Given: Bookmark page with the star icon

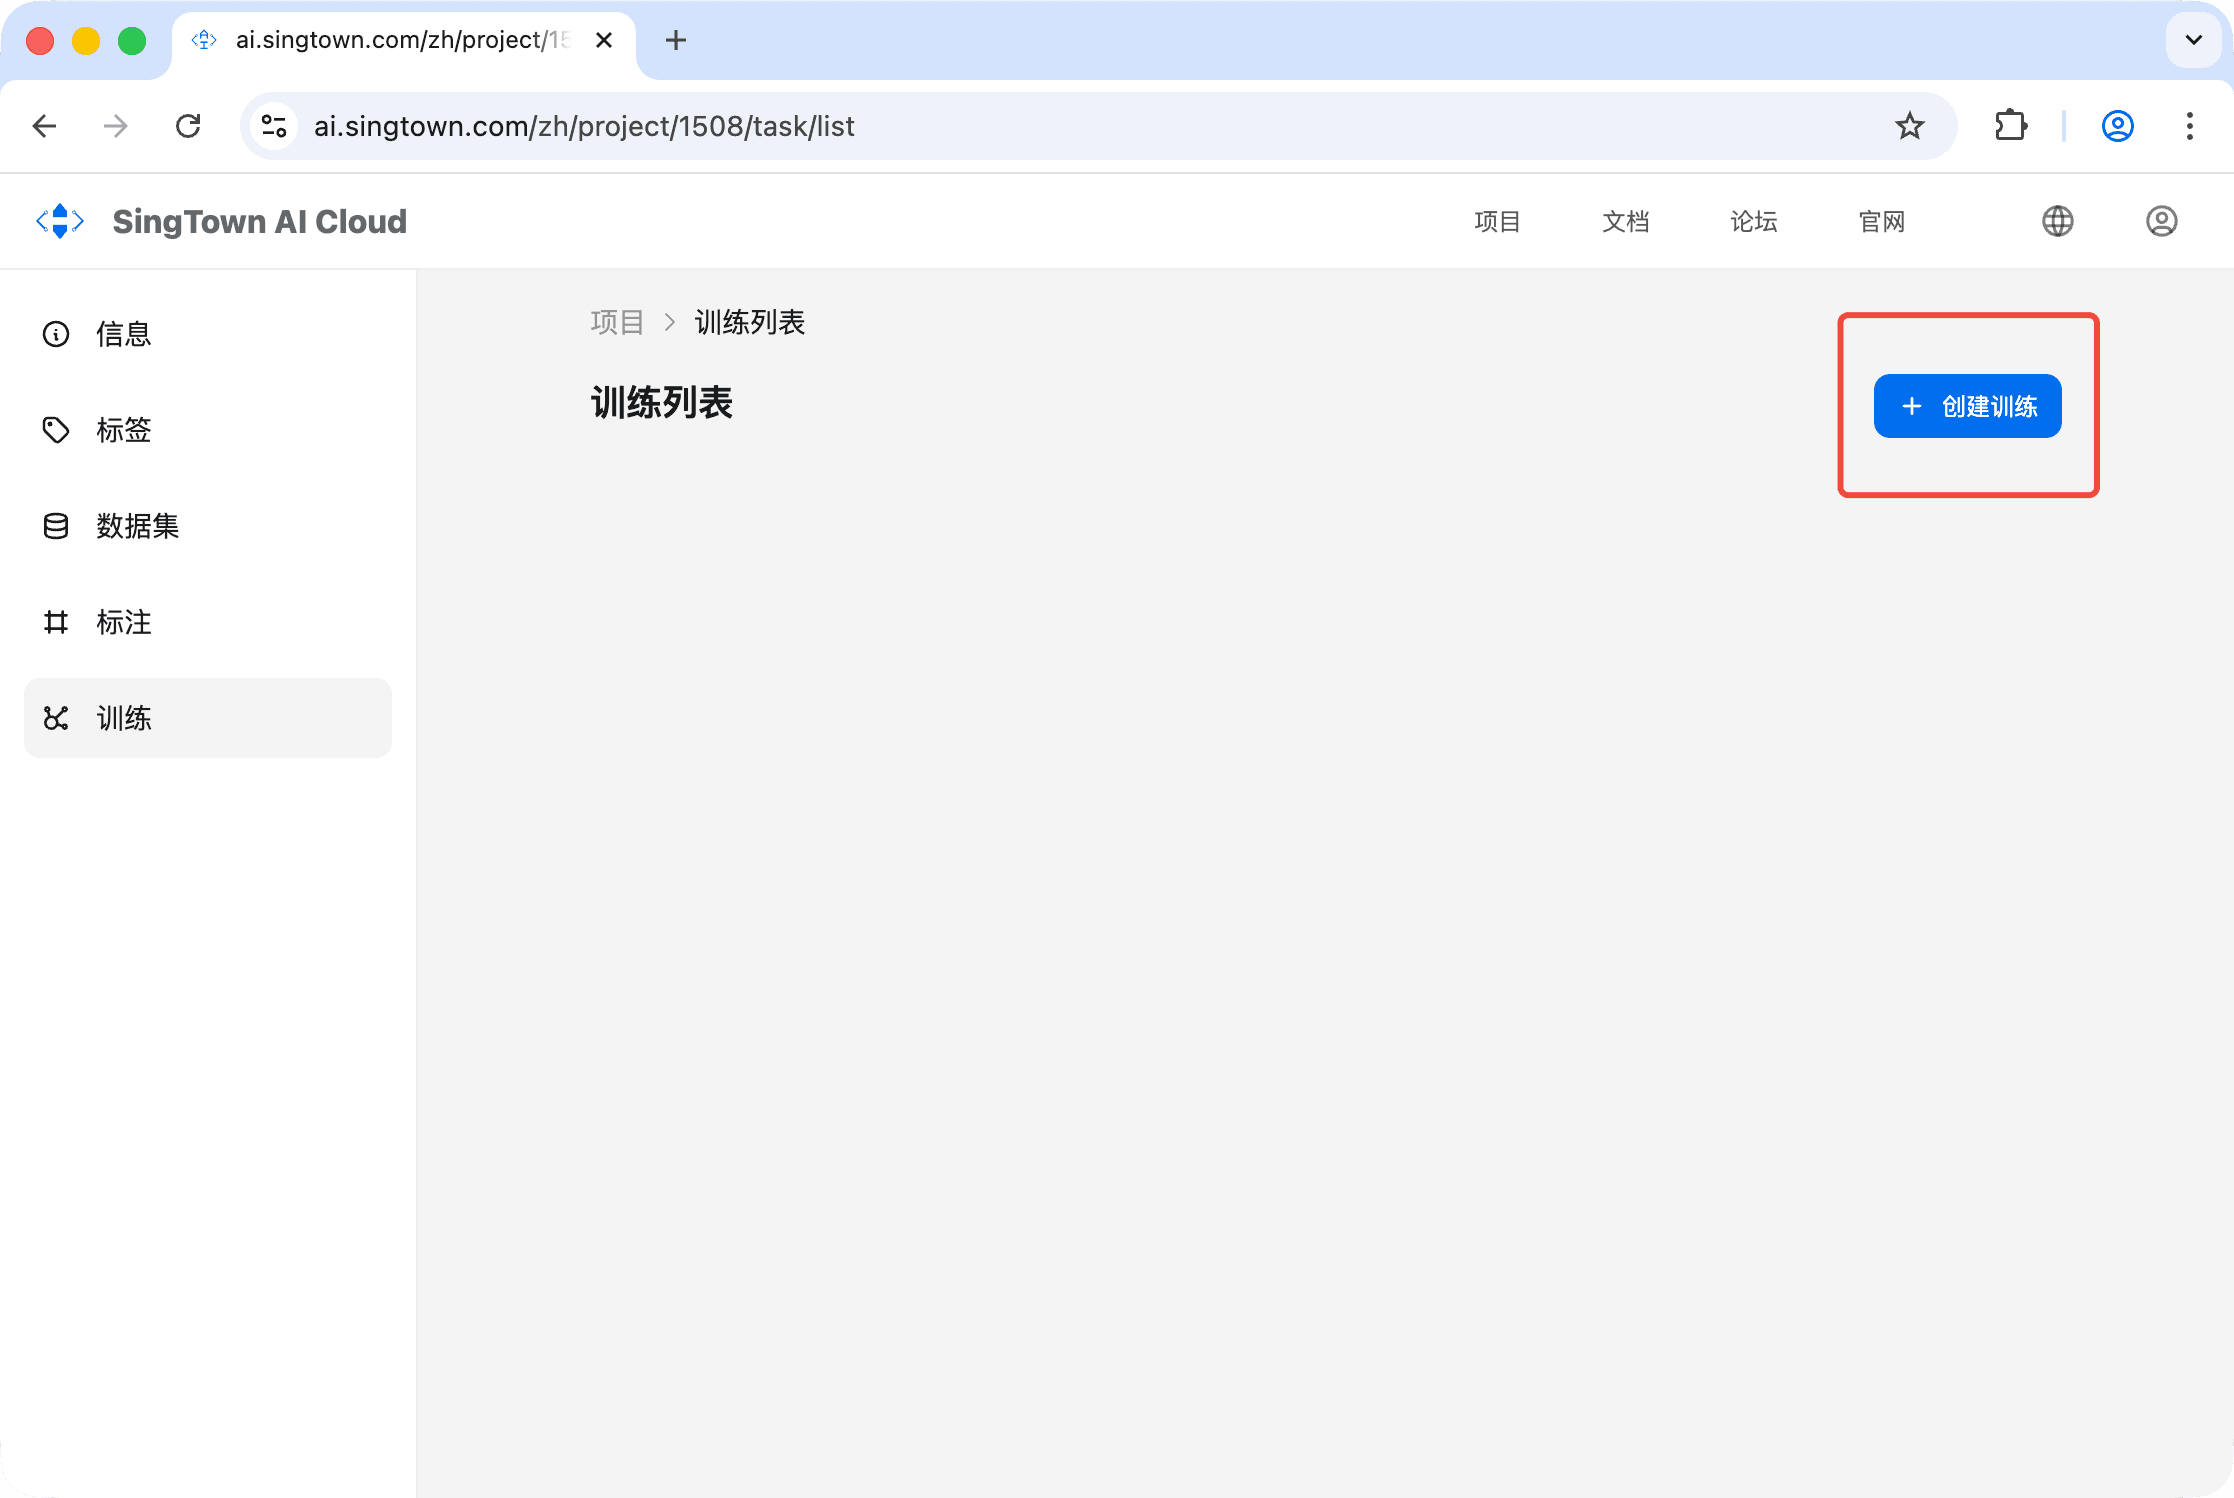Looking at the screenshot, I should [x=1909, y=126].
